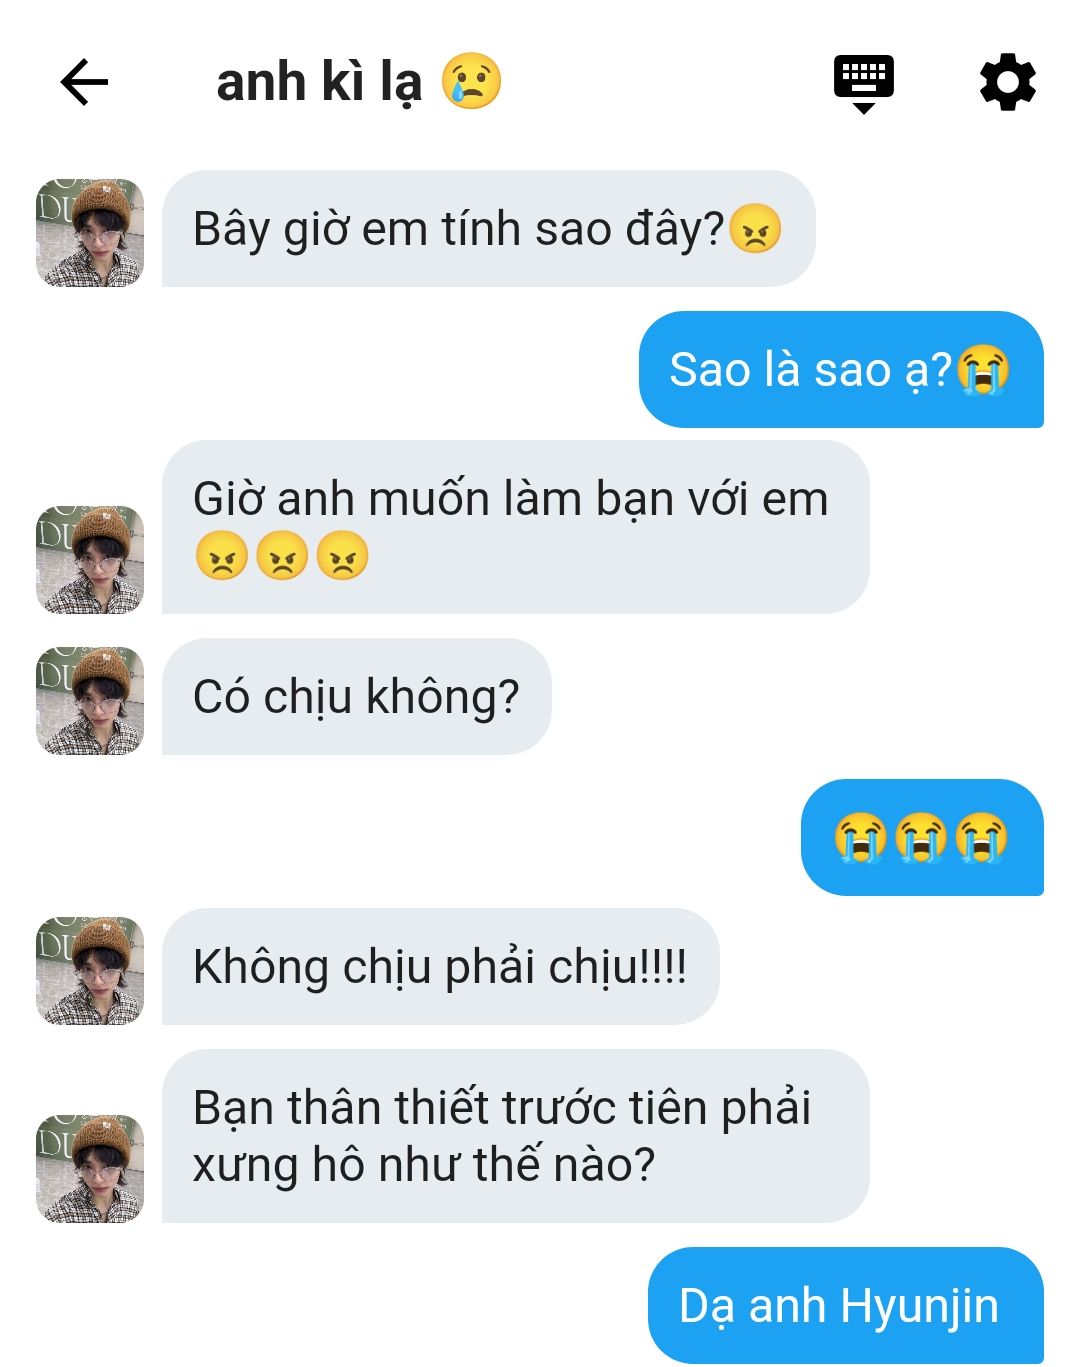The width and height of the screenshot is (1080, 1367).
Task: Select the message 'Bây giờ em tính sao đây?'
Action: tap(489, 229)
